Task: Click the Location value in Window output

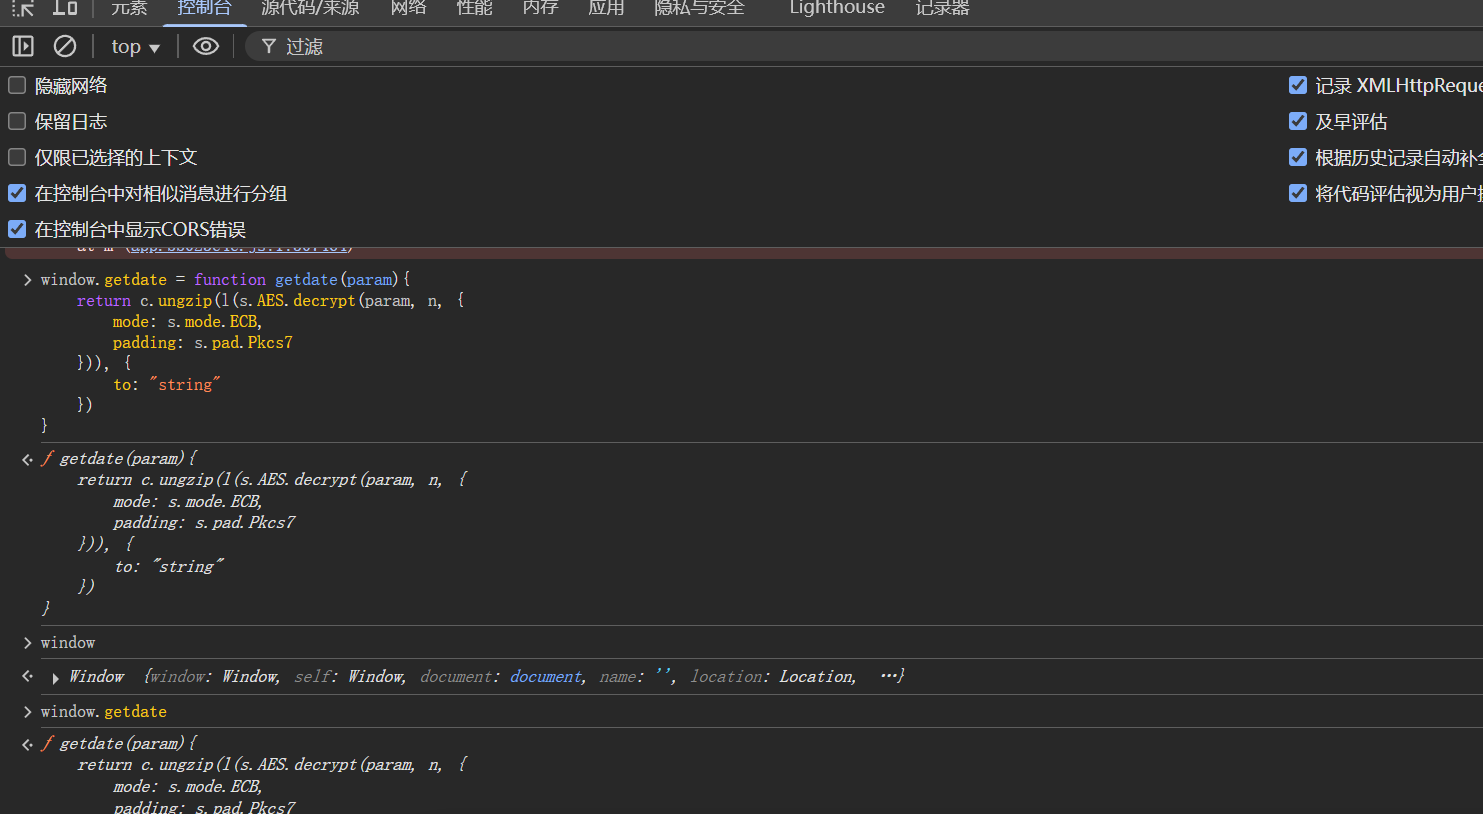Action: click(x=816, y=677)
